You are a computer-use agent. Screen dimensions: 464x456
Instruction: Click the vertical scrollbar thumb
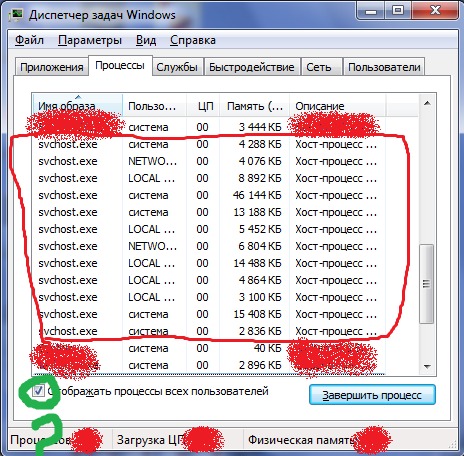(x=426, y=284)
